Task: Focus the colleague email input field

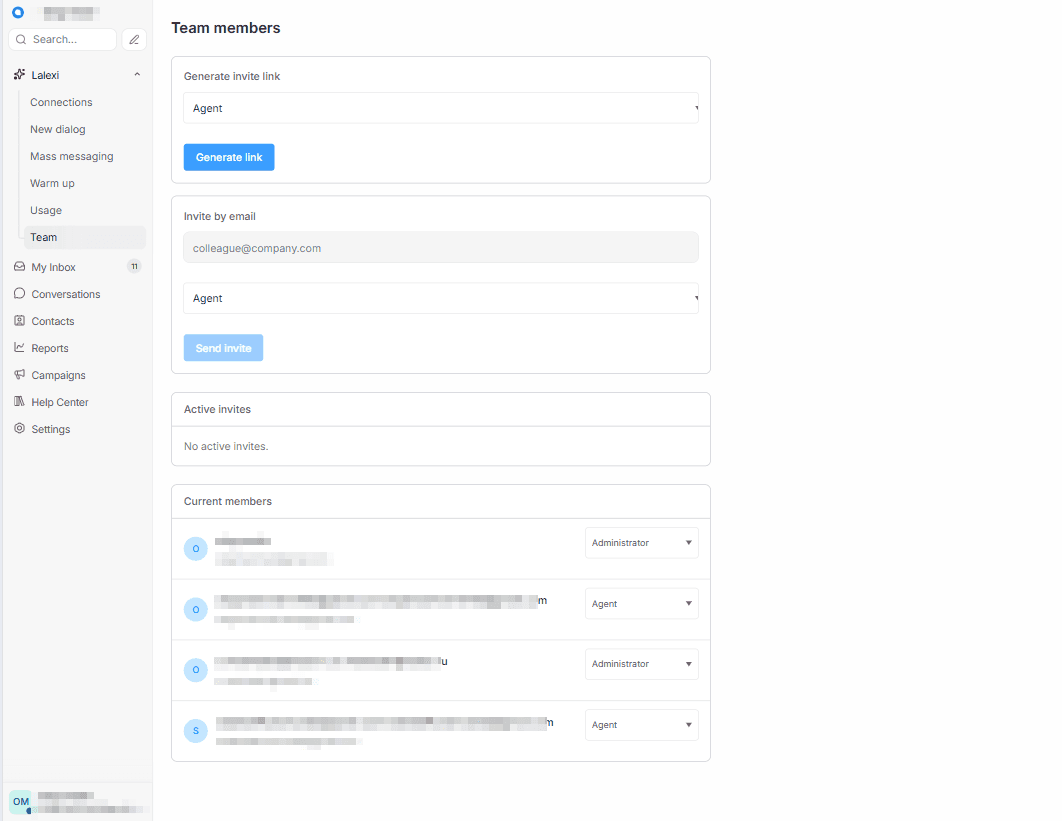Action: pos(441,248)
